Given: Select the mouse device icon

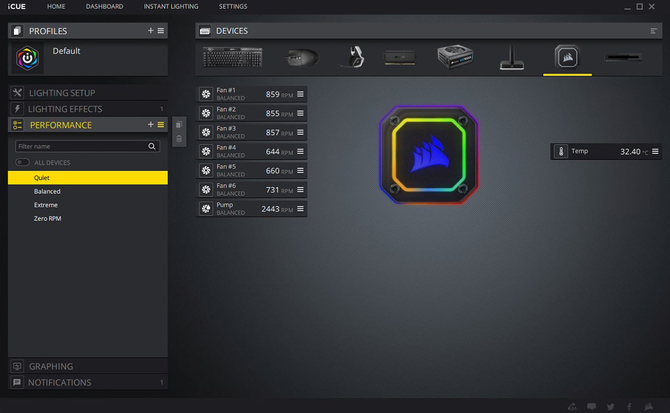Looking at the screenshot, I should pos(302,57).
